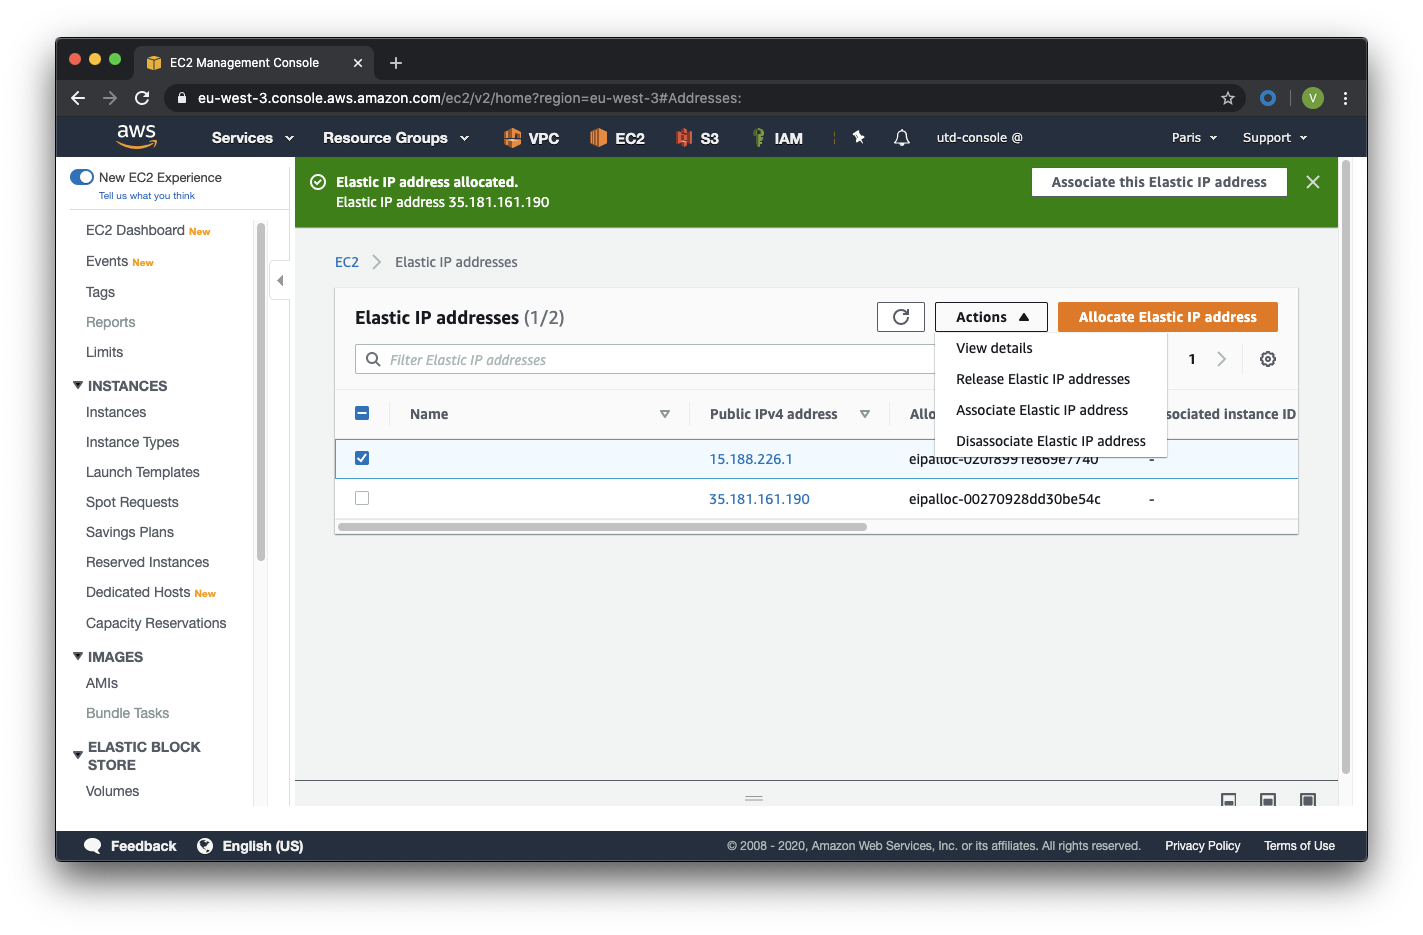Collapse the INSTANCES section
1423x935 pixels.
(78, 385)
